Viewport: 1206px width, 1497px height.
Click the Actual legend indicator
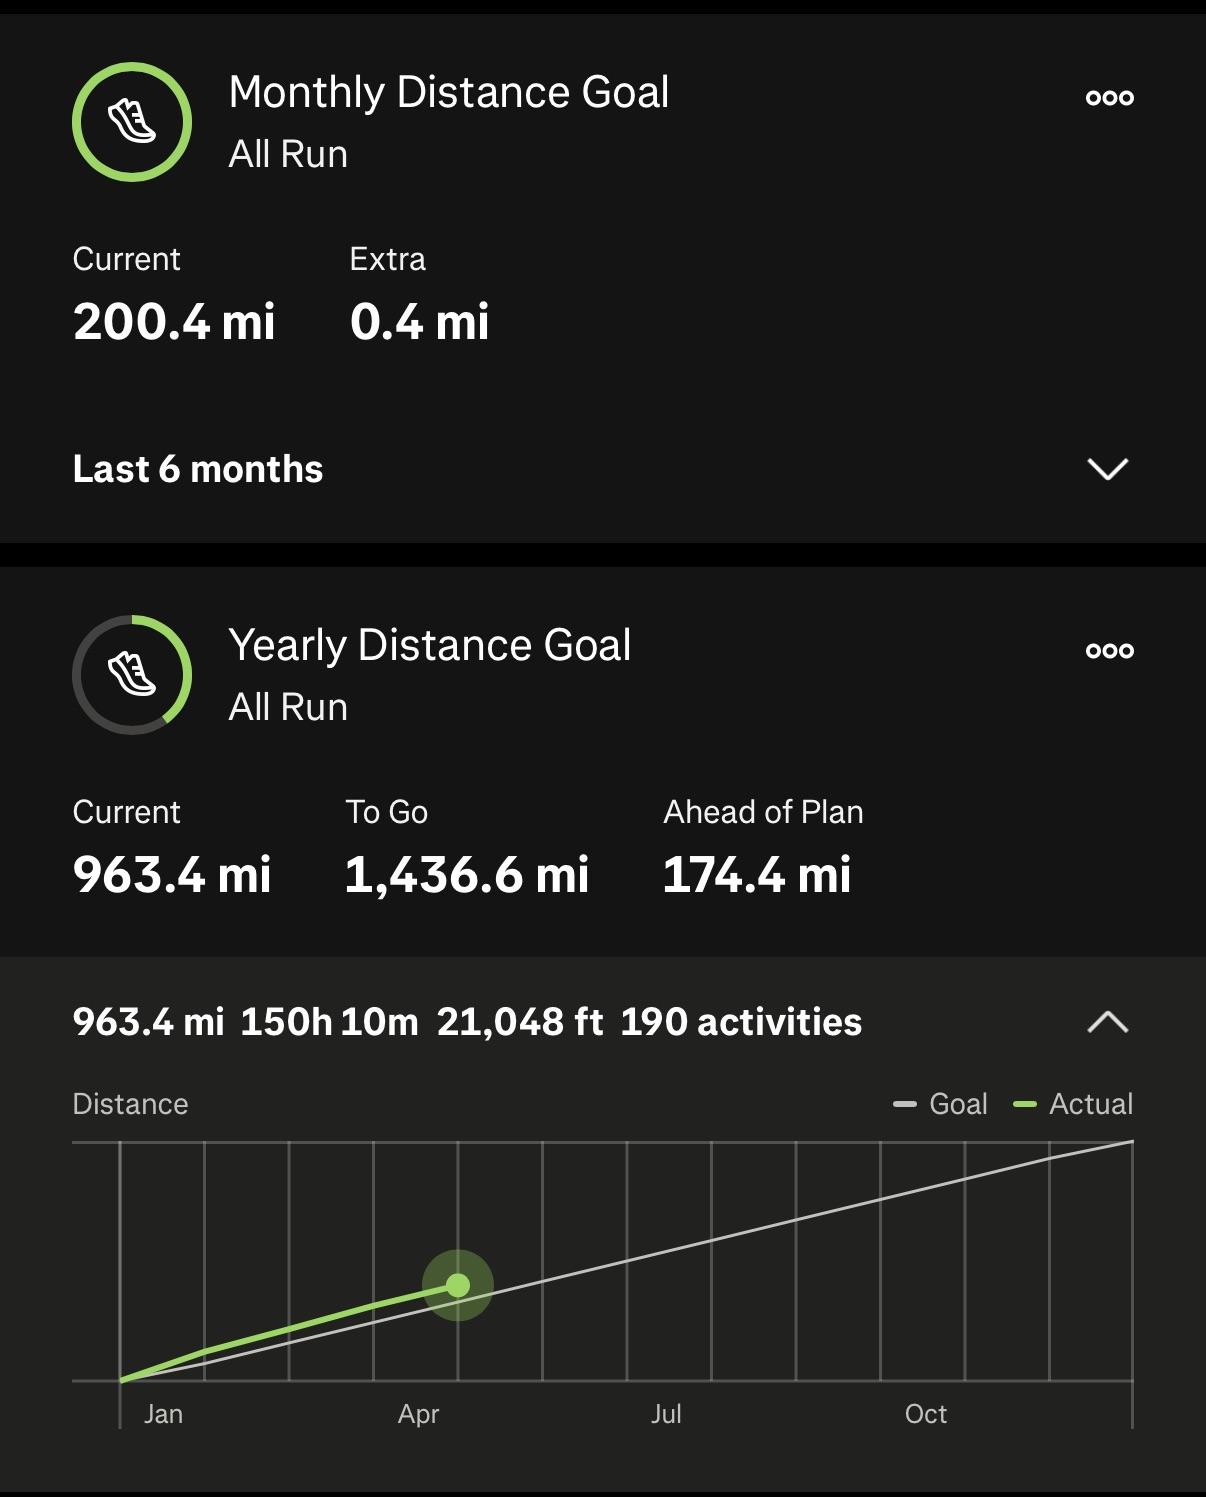point(1073,1104)
